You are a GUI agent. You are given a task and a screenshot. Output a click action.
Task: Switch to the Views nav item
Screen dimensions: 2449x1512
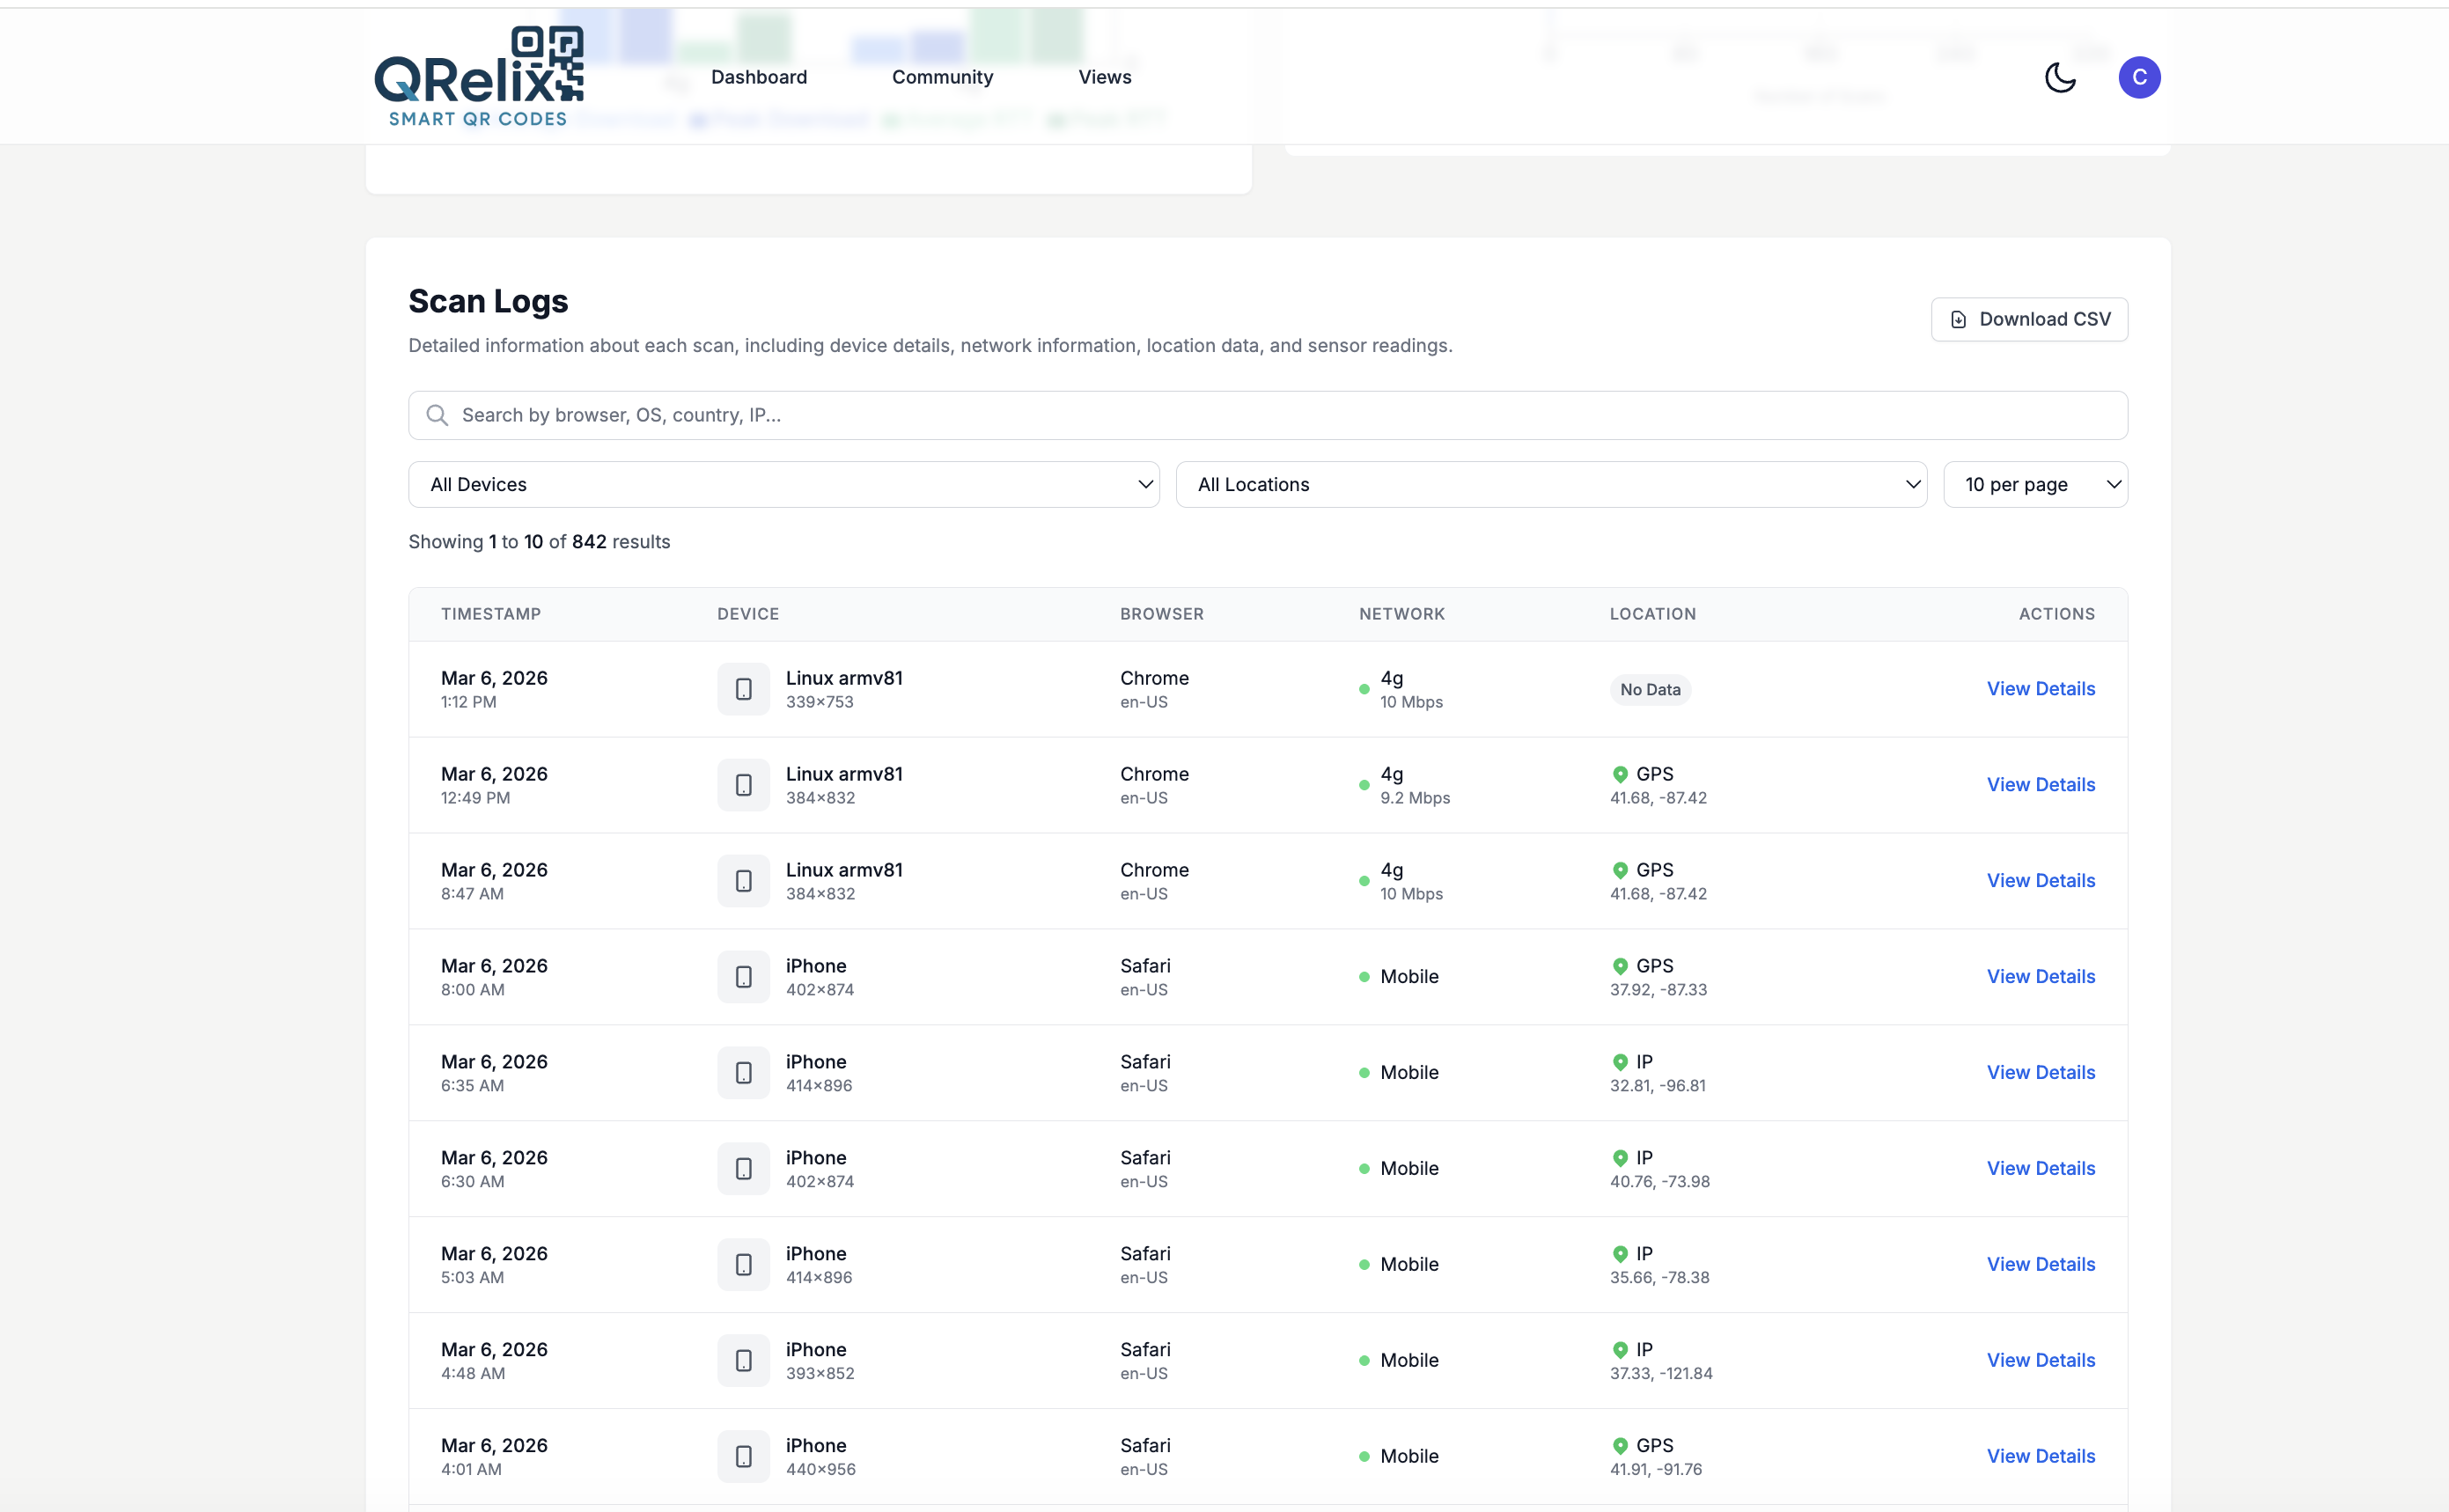(1104, 77)
